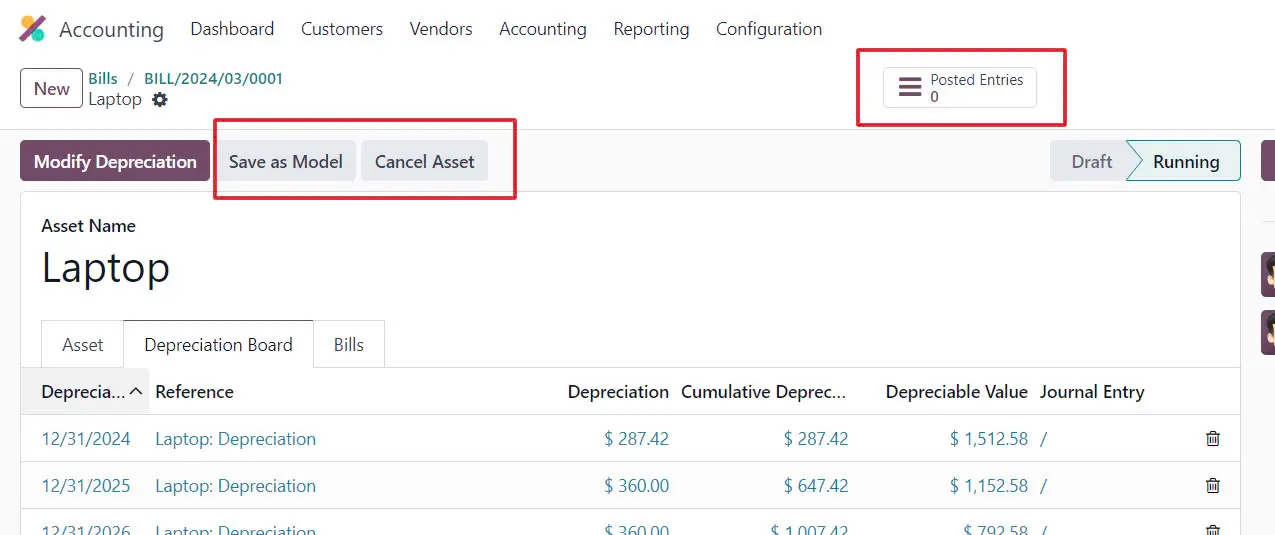The image size is (1275, 535).
Task: Create a new record with New button
Action: pos(52,88)
